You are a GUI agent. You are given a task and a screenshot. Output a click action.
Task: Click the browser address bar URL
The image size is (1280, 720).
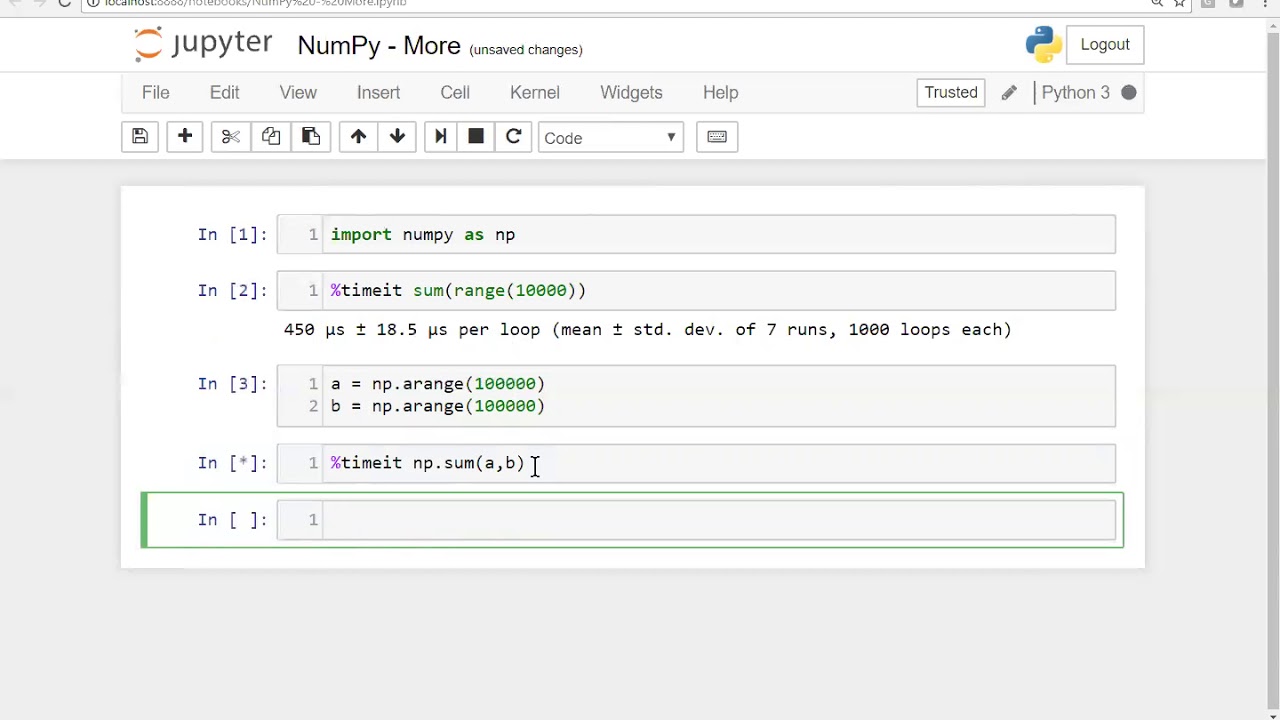pyautogui.click(x=256, y=3)
